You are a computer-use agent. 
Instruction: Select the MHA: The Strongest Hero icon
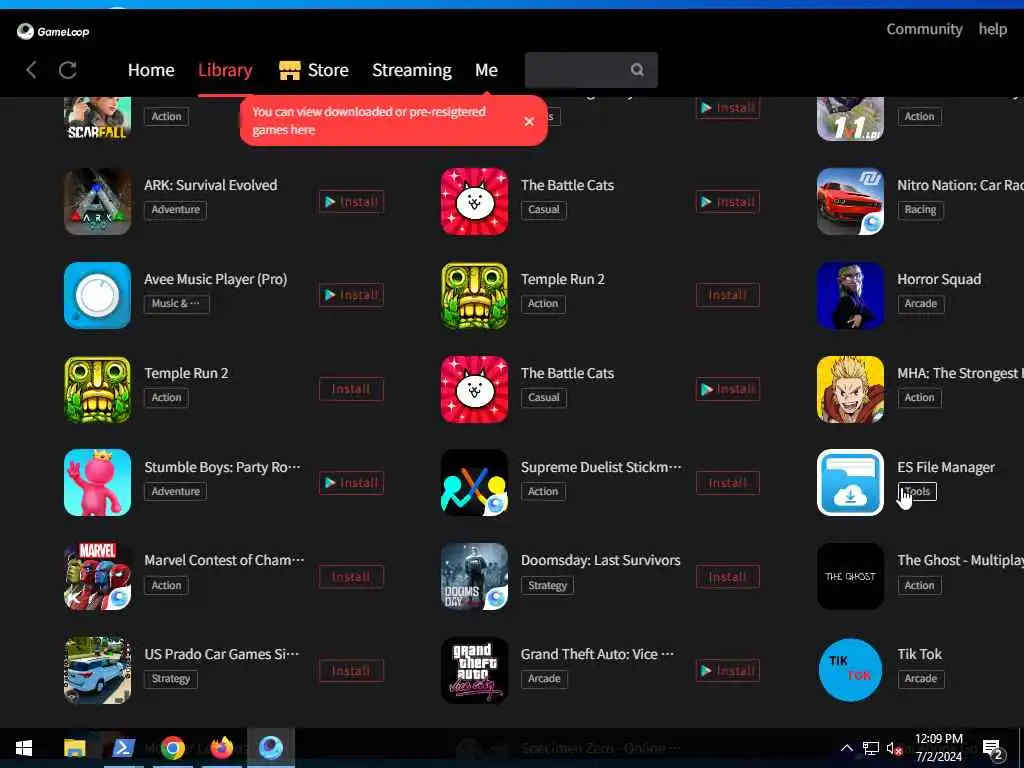pyautogui.click(x=850, y=389)
